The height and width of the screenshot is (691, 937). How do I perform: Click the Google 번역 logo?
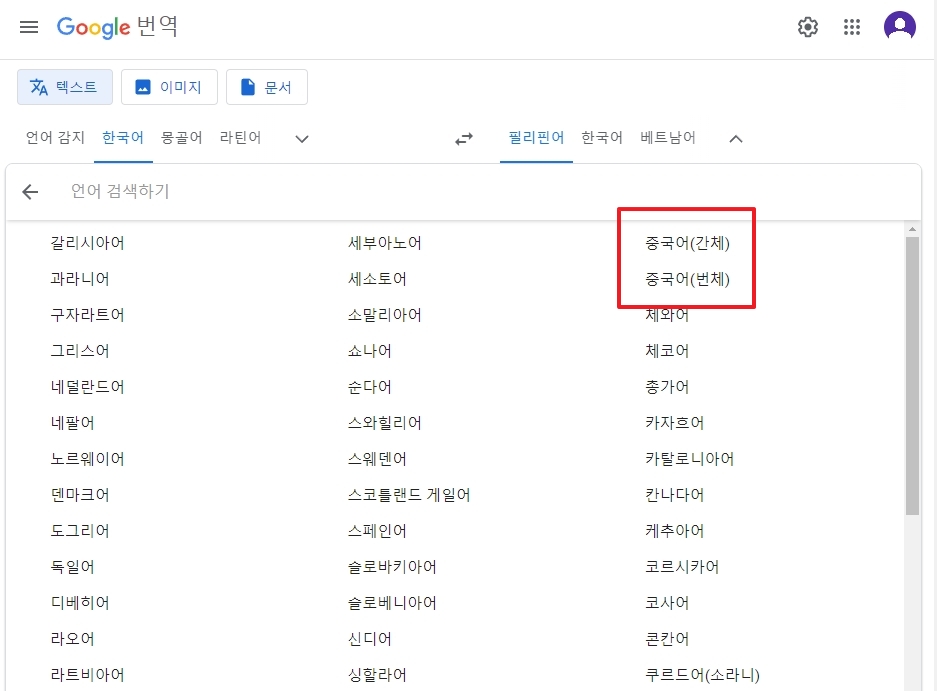click(117, 27)
